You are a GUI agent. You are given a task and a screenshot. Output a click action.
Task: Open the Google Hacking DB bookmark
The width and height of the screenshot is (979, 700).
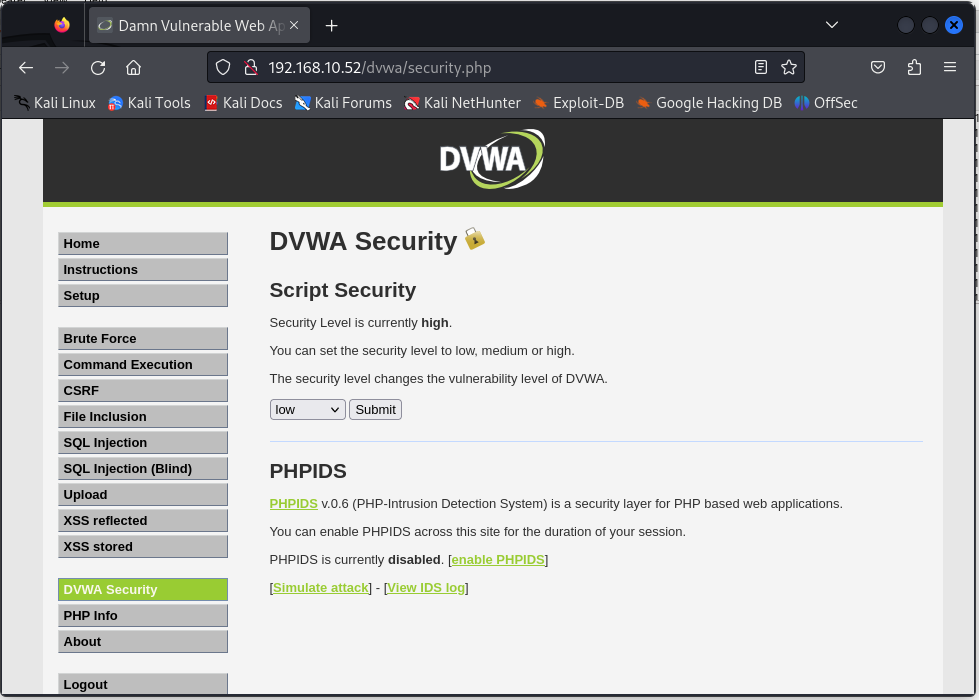pos(709,103)
